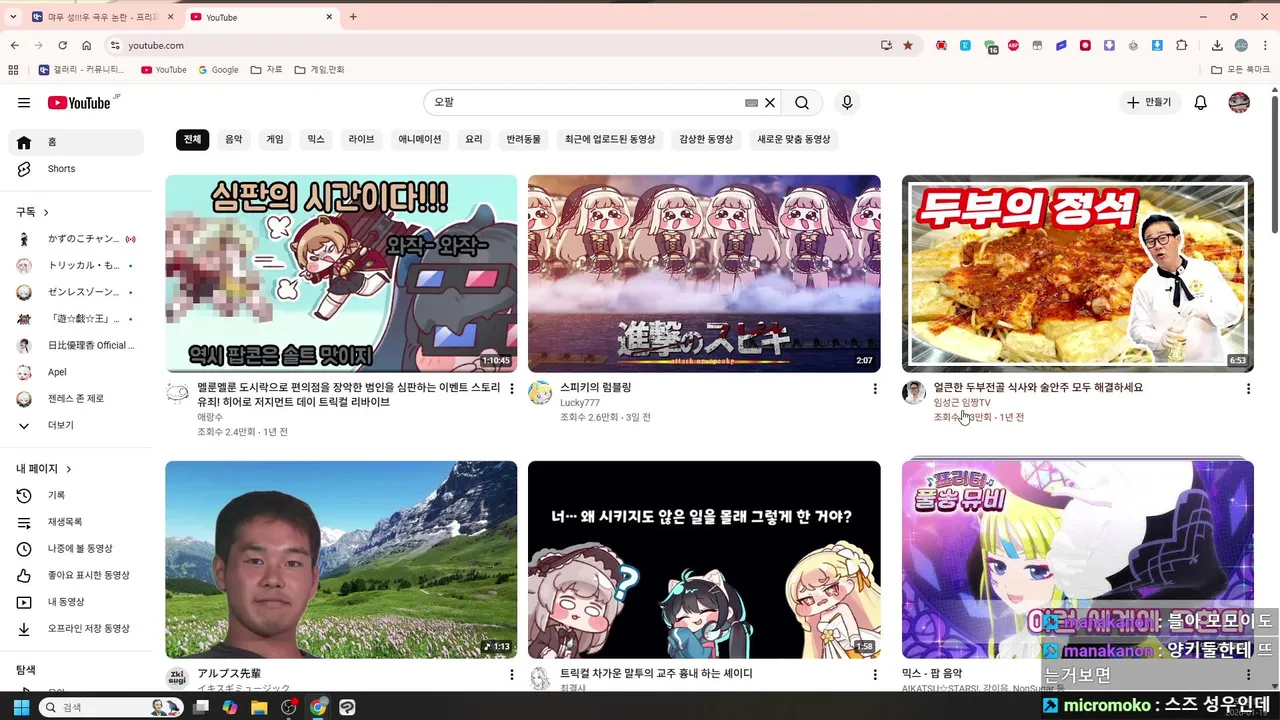
Task: Open the Windows Start menu
Action: click(x=21, y=707)
